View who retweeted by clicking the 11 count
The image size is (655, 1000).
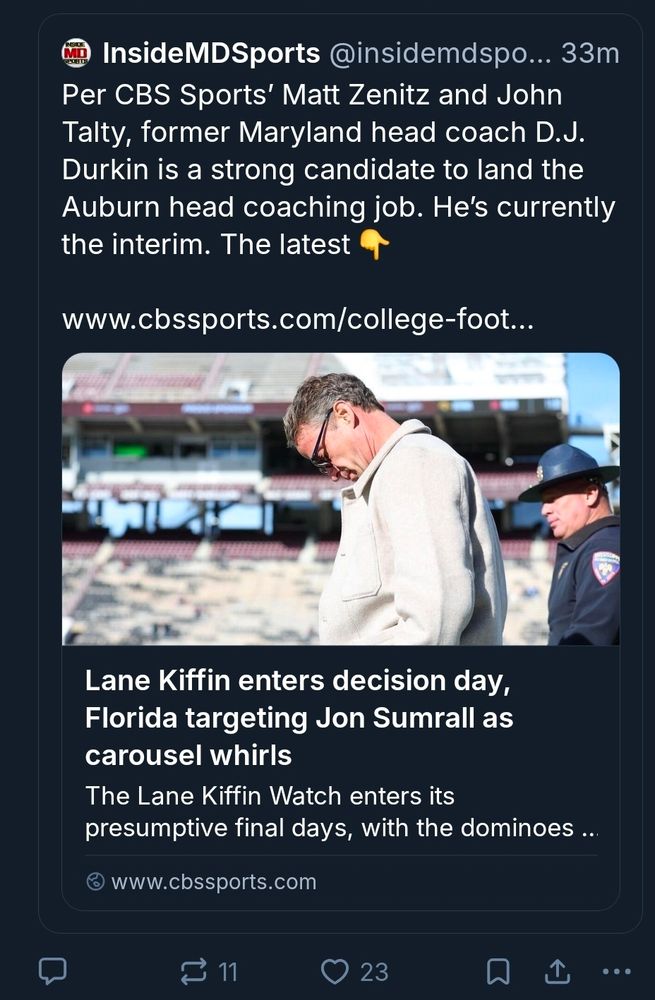tap(228, 968)
